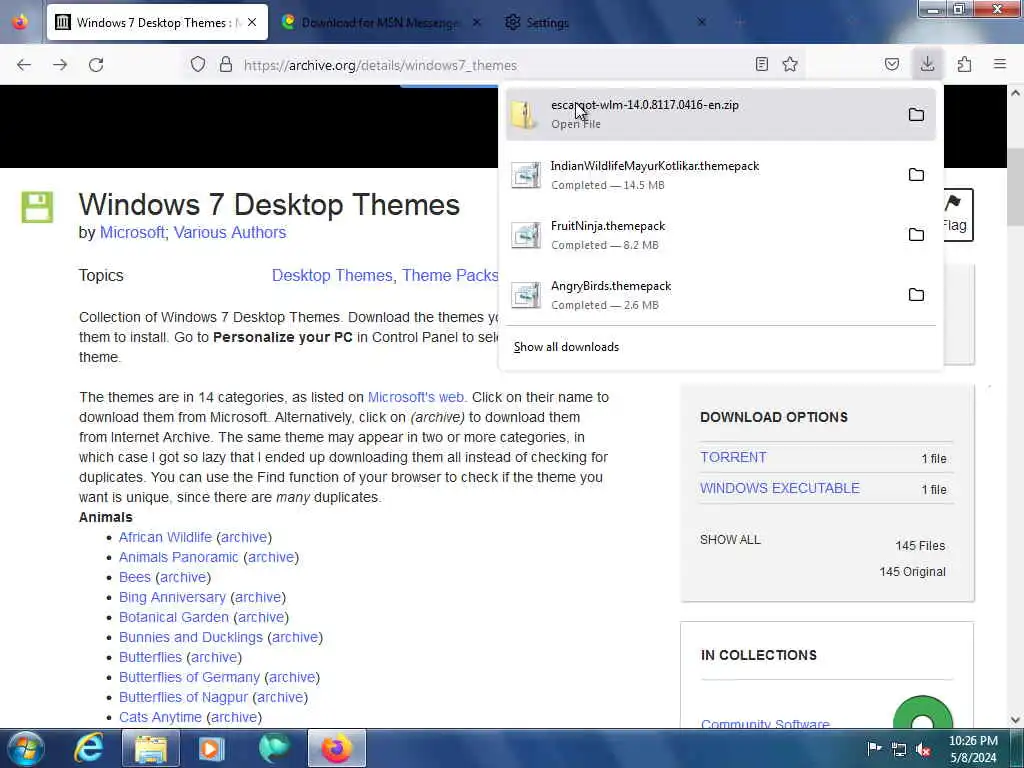This screenshot has height=768, width=1024.
Task: Click the browser forward arrow
Action: click(60, 65)
